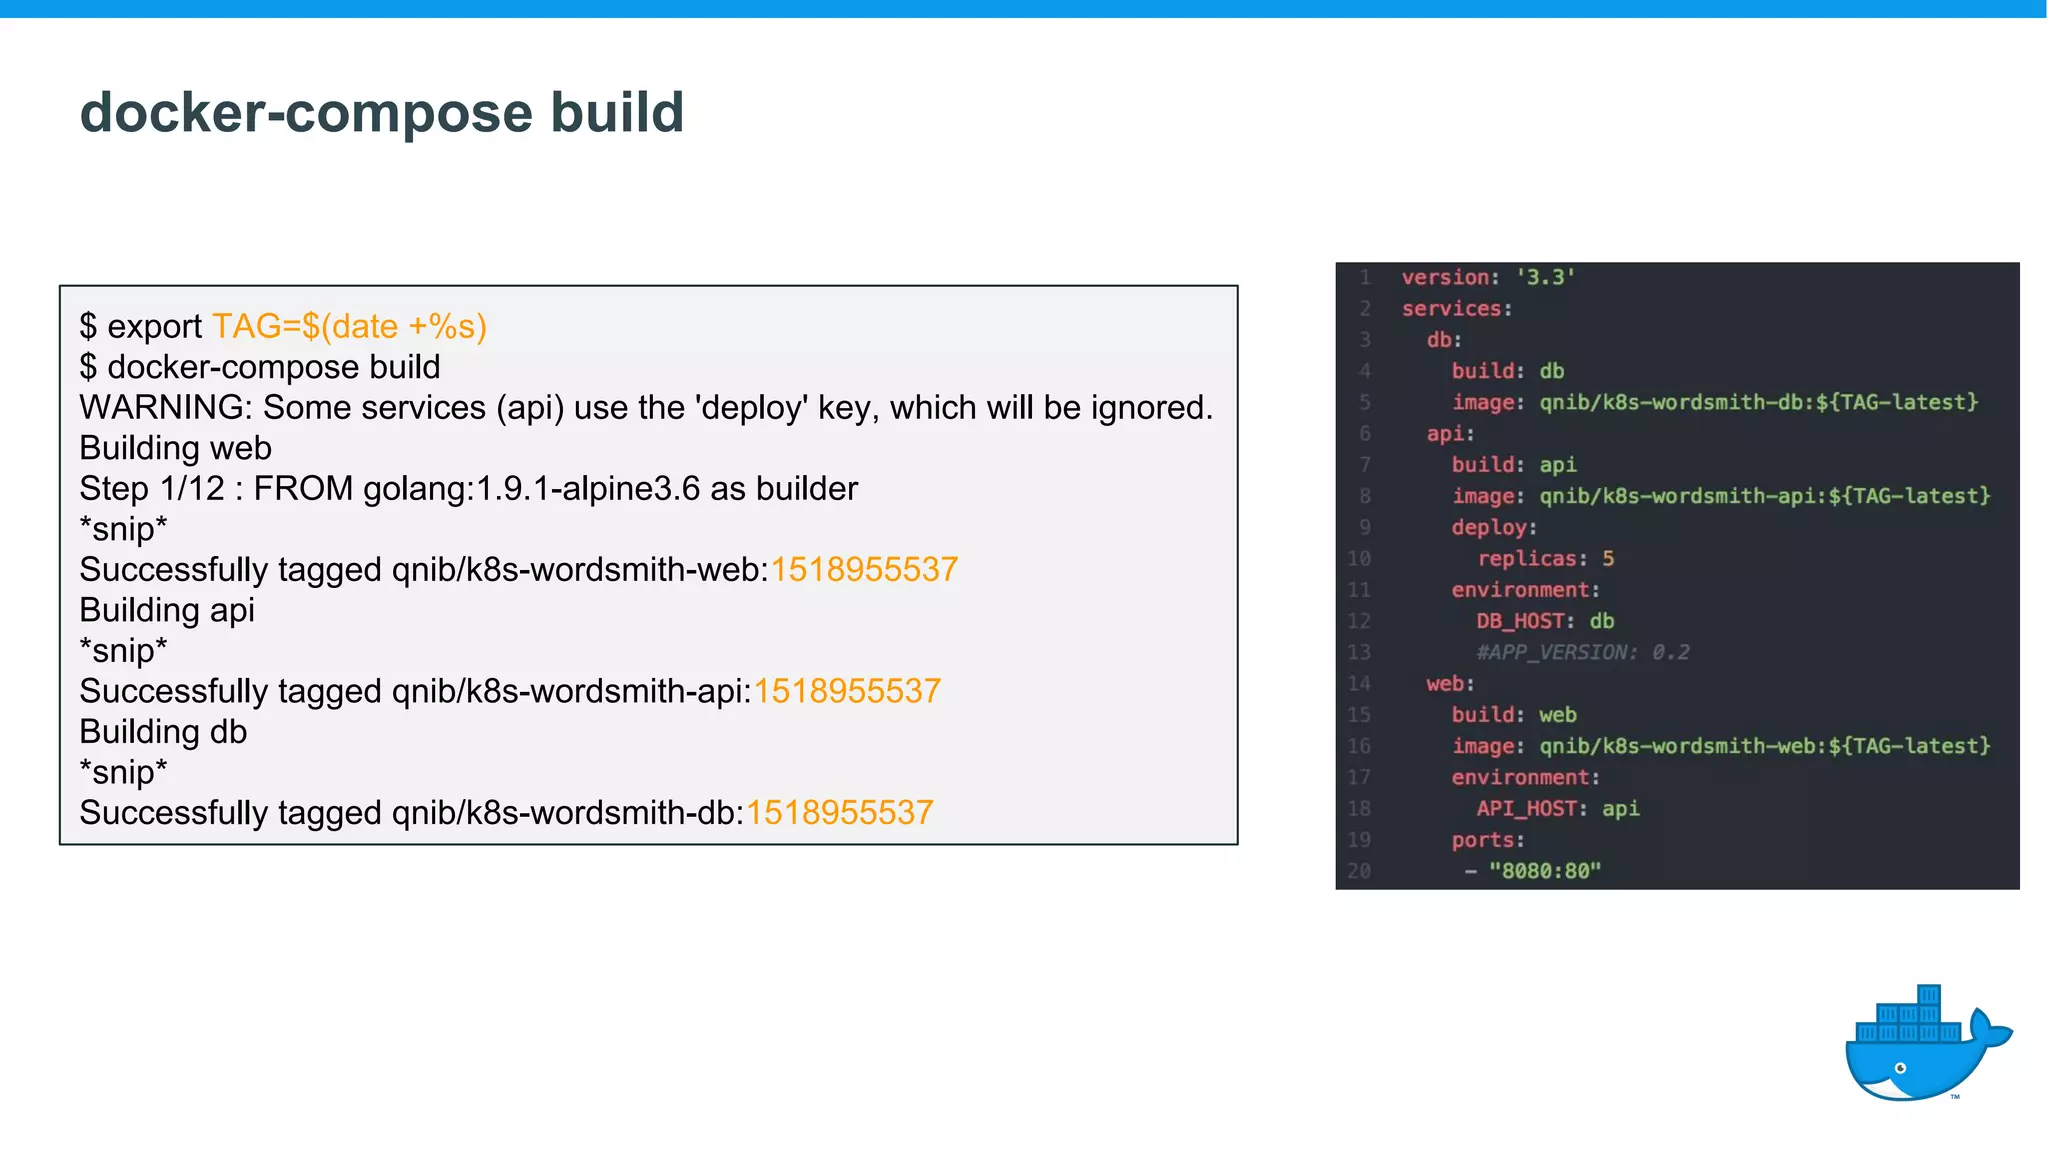This screenshot has width=2048, height=1152.
Task: Click 'Step 1/12 : FROM golang:1.9.1-alpine3.6' line
Action: (x=468, y=488)
